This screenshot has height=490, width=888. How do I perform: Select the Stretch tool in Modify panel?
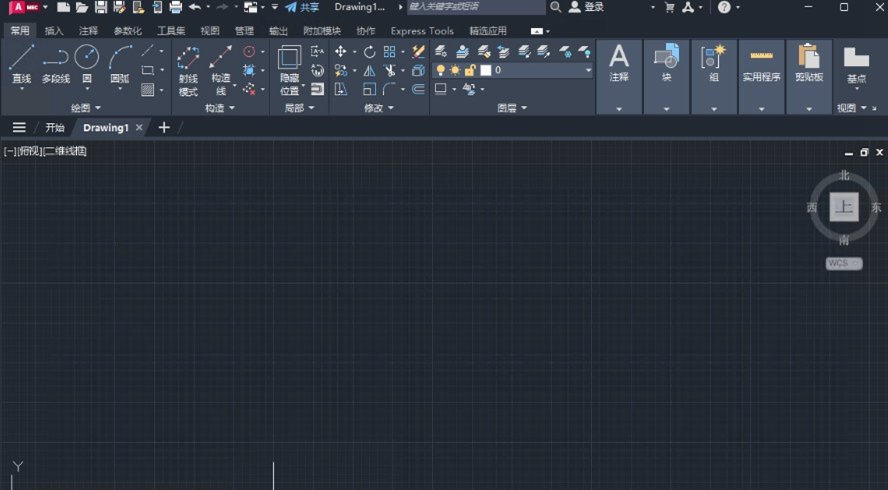pyautogui.click(x=340, y=89)
